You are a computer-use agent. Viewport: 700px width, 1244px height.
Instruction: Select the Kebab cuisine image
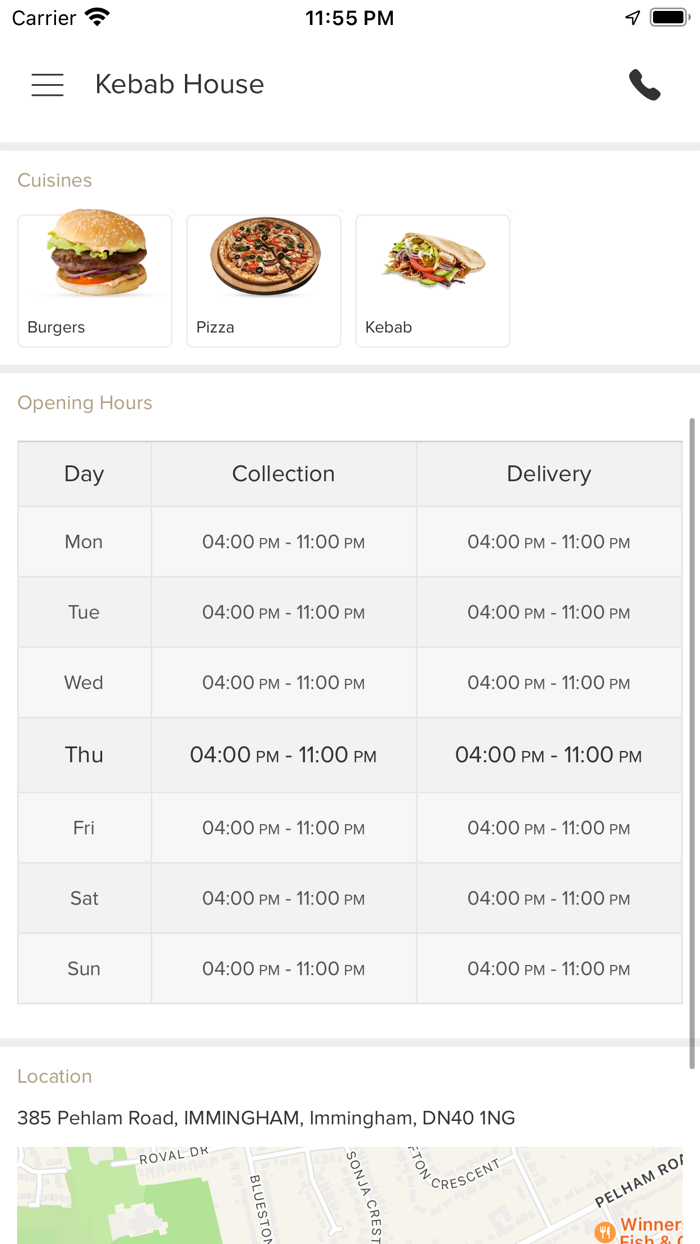(432, 258)
